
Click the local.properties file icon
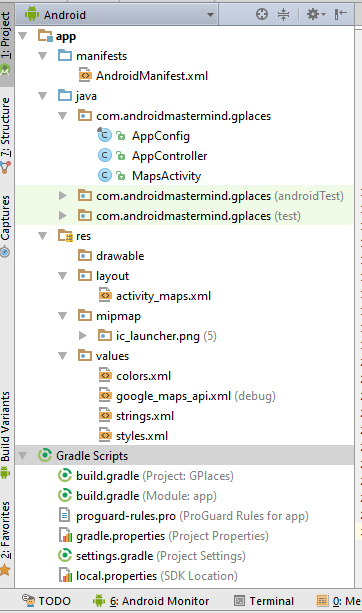pyautogui.click(x=66, y=575)
